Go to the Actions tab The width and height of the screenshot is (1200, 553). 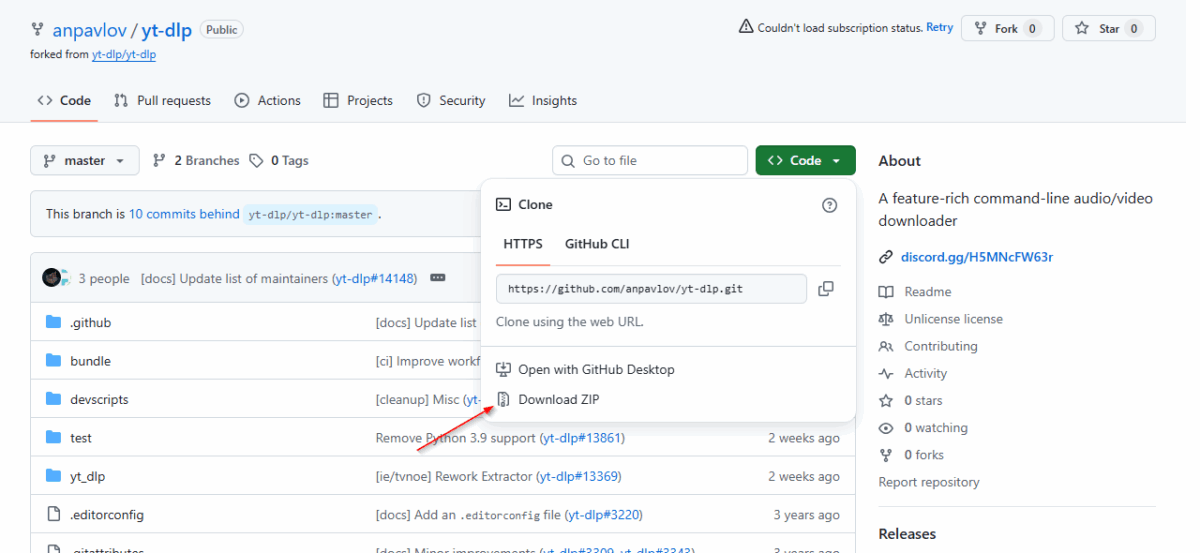(267, 101)
